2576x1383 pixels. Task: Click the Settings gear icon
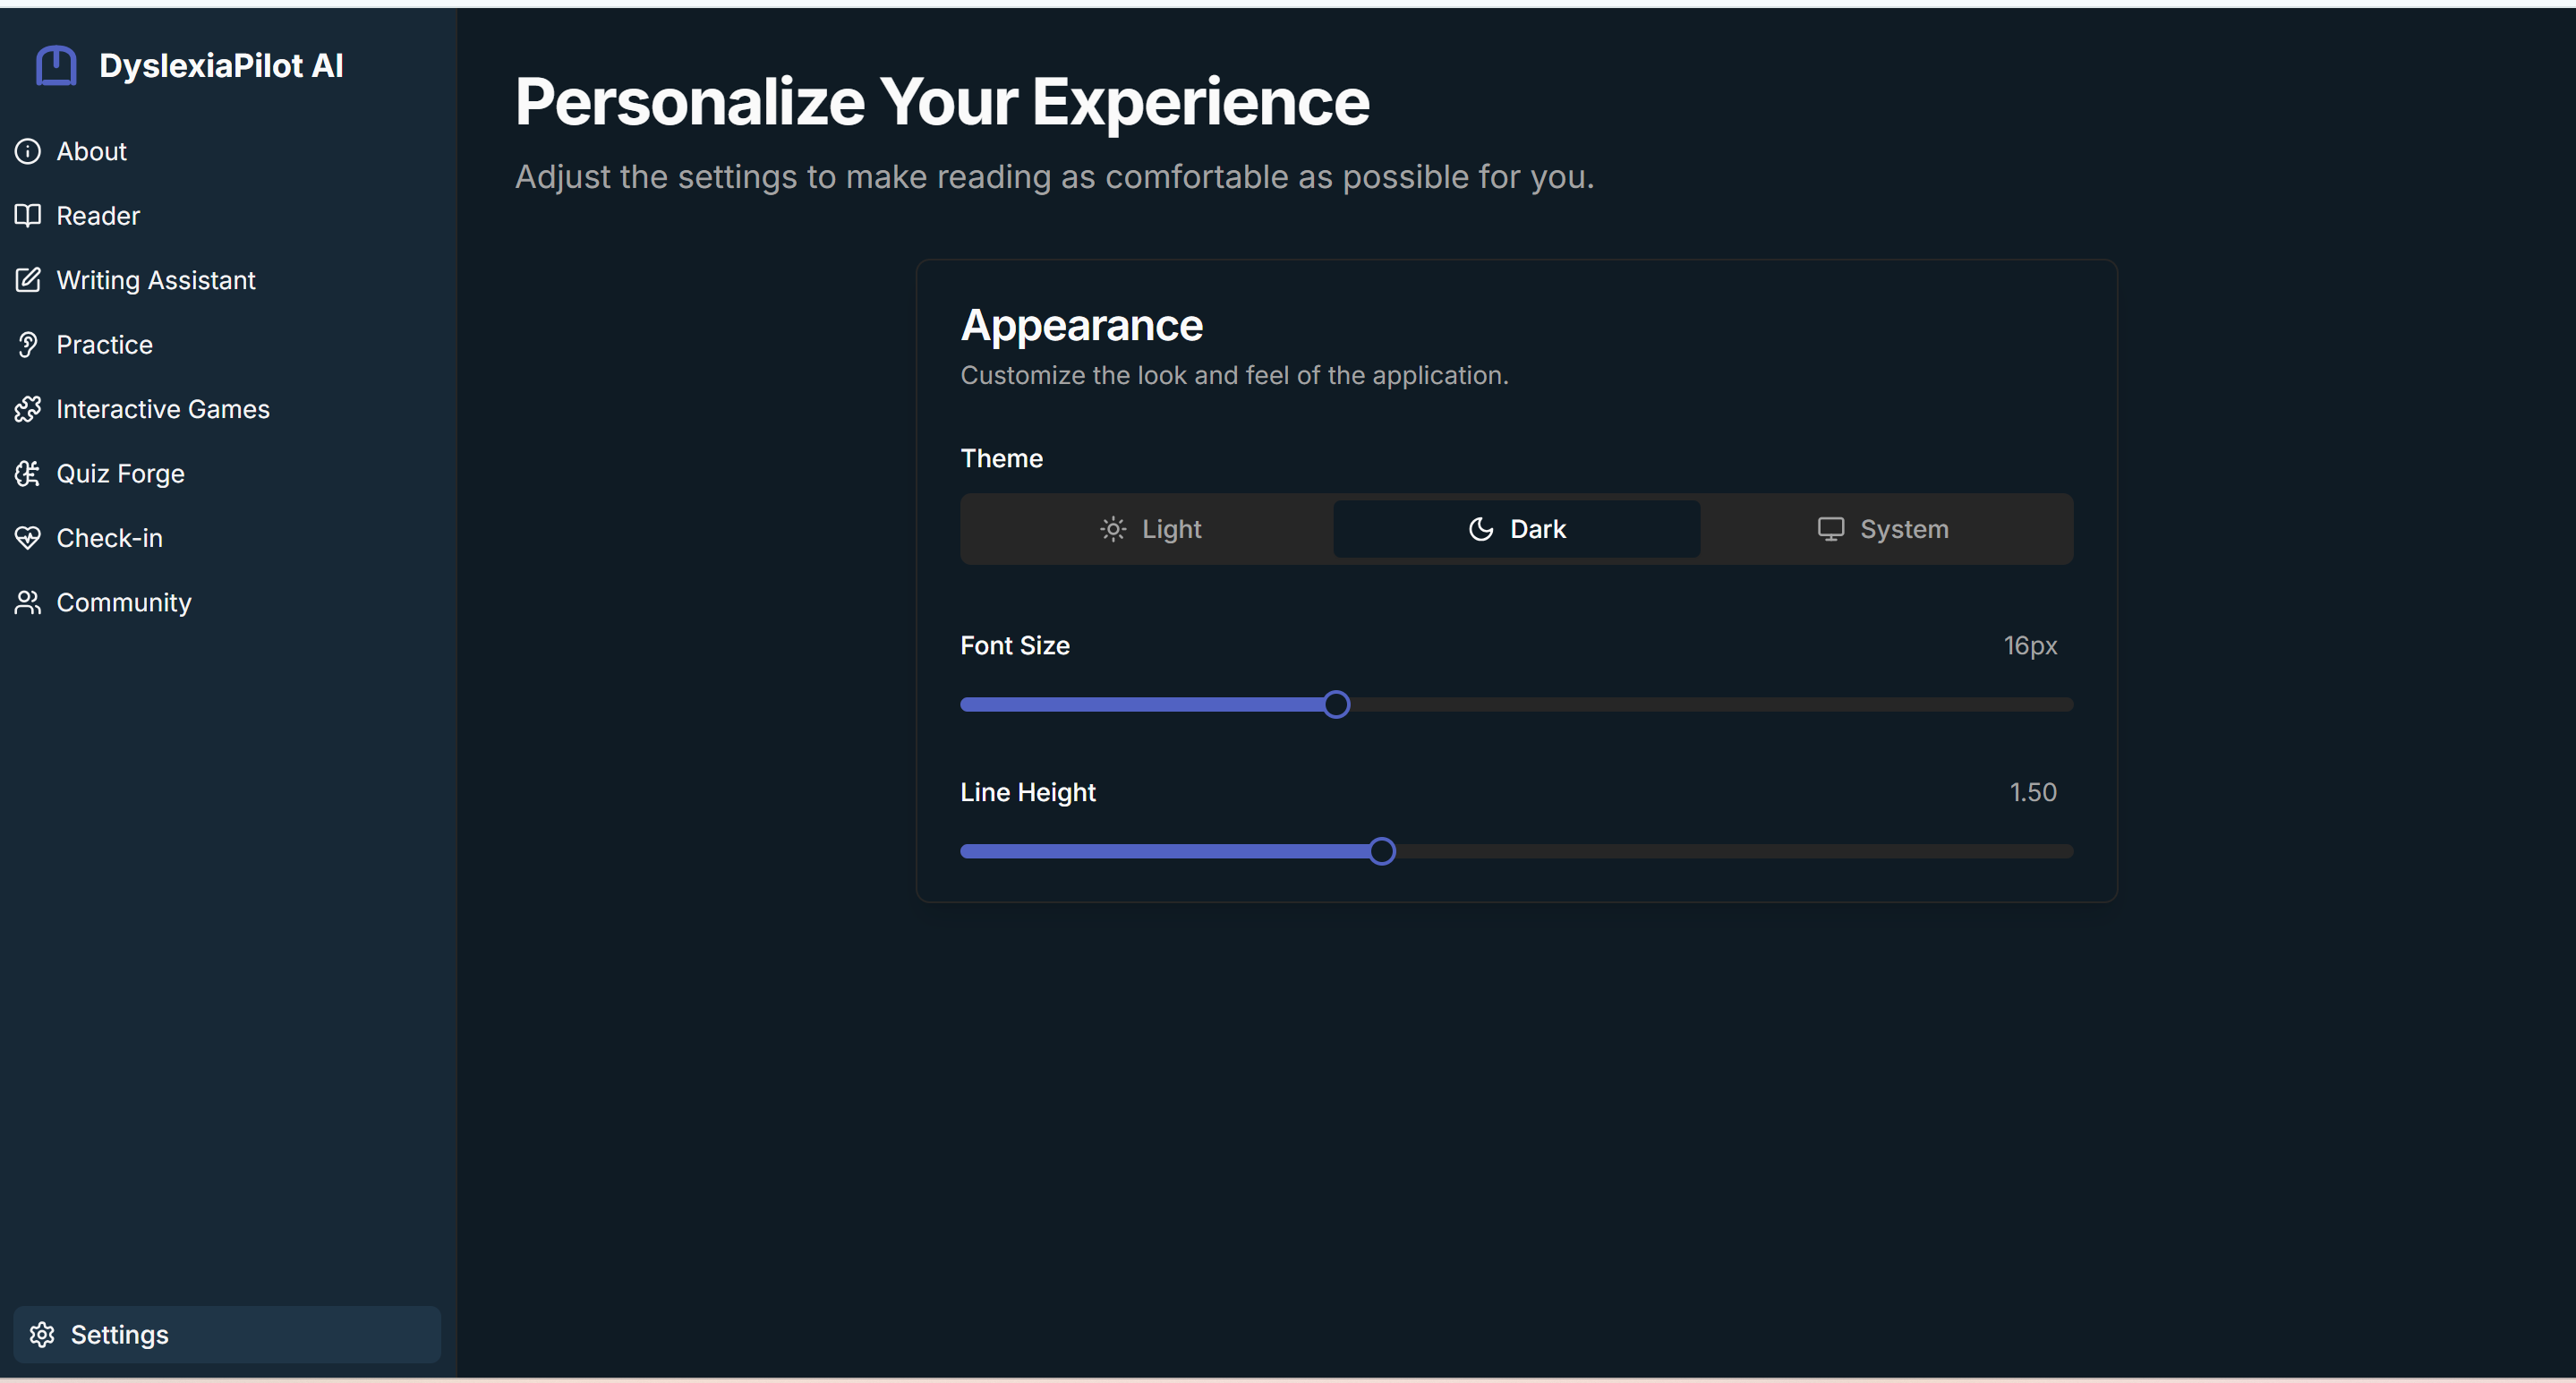[42, 1335]
